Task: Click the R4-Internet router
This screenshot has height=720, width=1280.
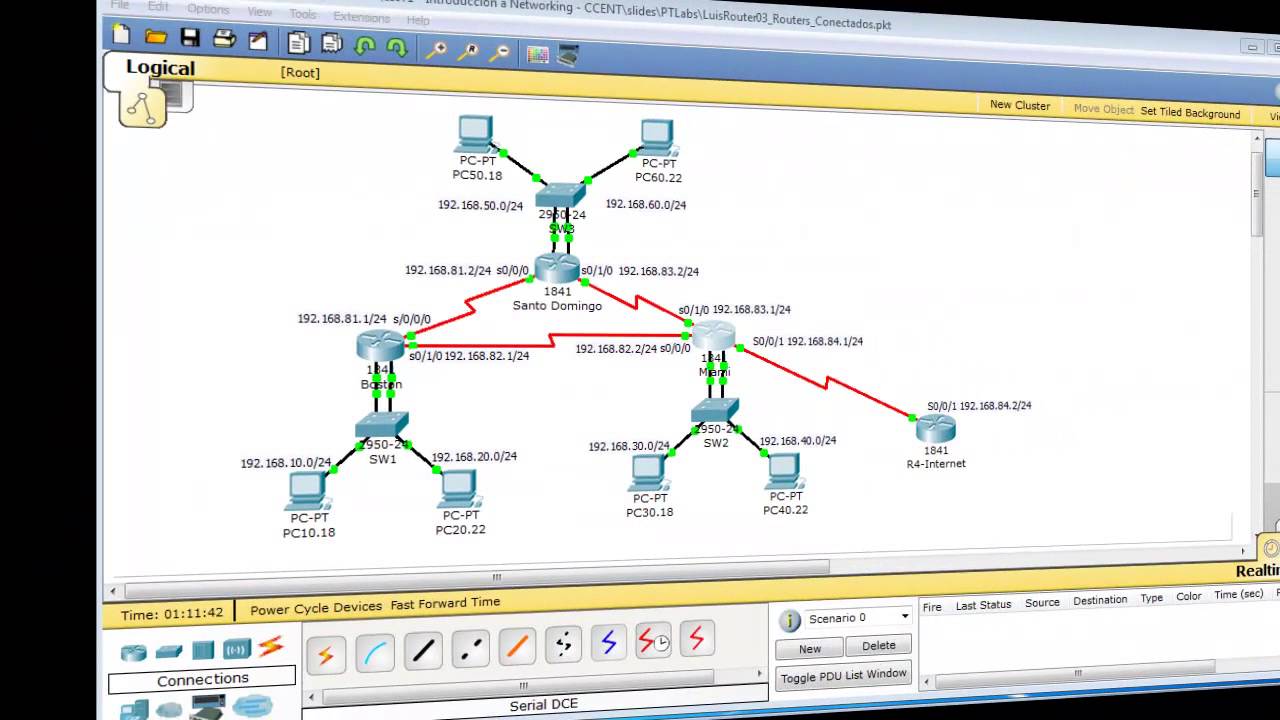Action: point(936,429)
